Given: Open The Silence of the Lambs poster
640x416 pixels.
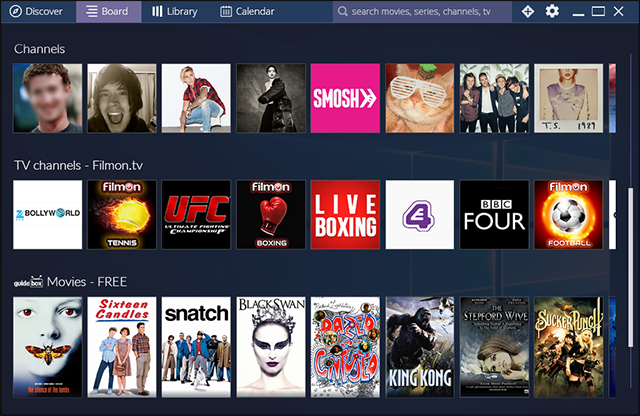Looking at the screenshot, I should 47,347.
